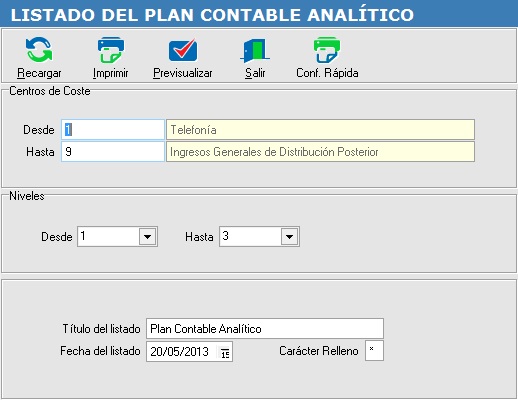Image resolution: width=518 pixels, height=400 pixels.
Task: Open Conf. Rápida green printer icon
Action: tap(327, 50)
